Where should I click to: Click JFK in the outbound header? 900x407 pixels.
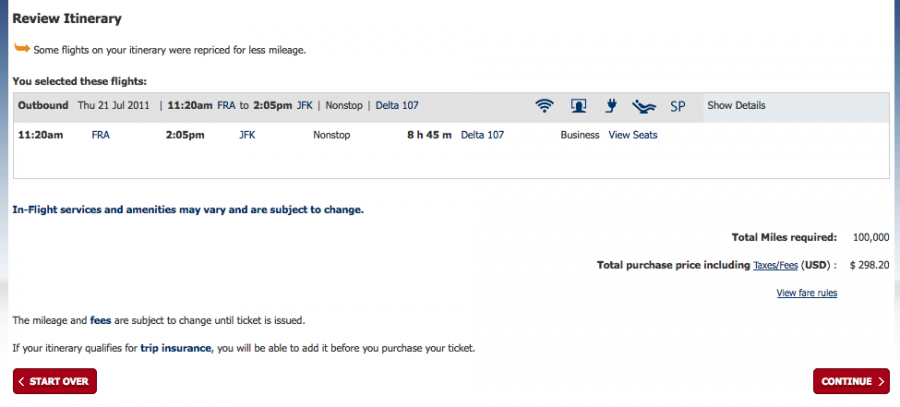tap(305, 106)
